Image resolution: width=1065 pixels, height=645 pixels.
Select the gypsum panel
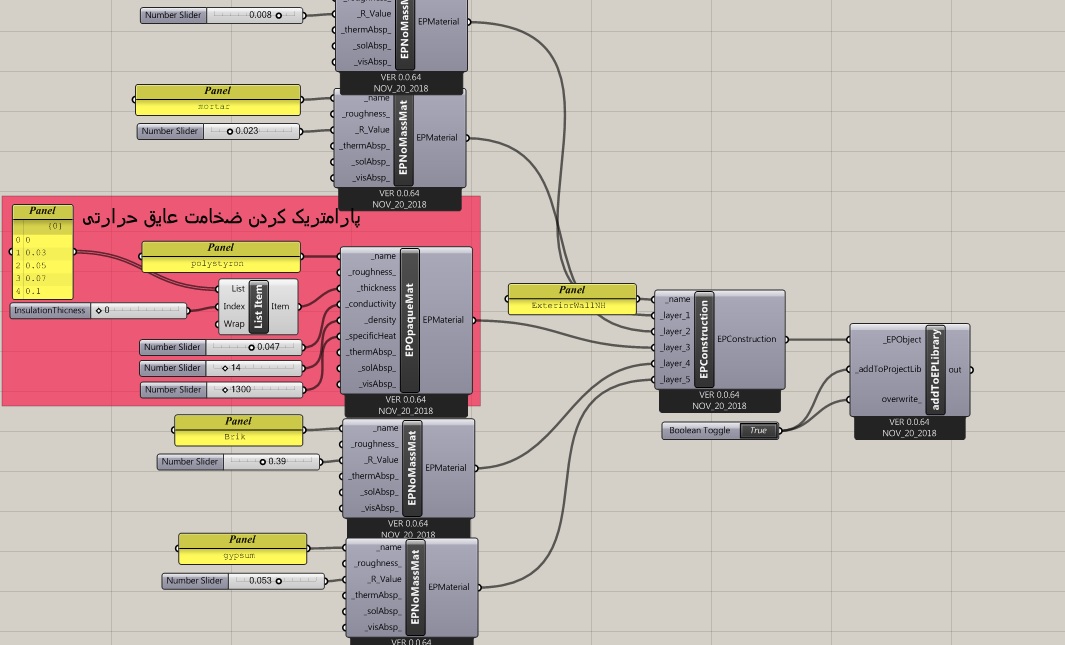point(242,549)
